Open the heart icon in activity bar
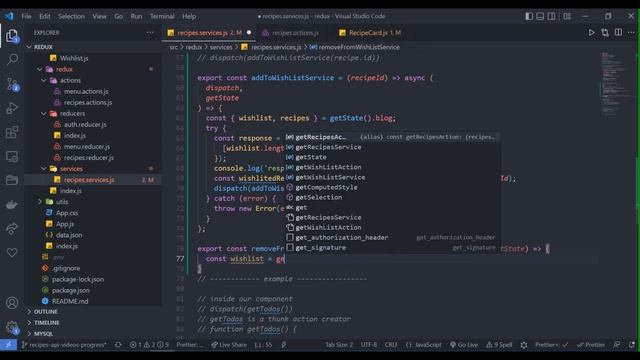The height and width of the screenshot is (360, 640). click(12, 253)
